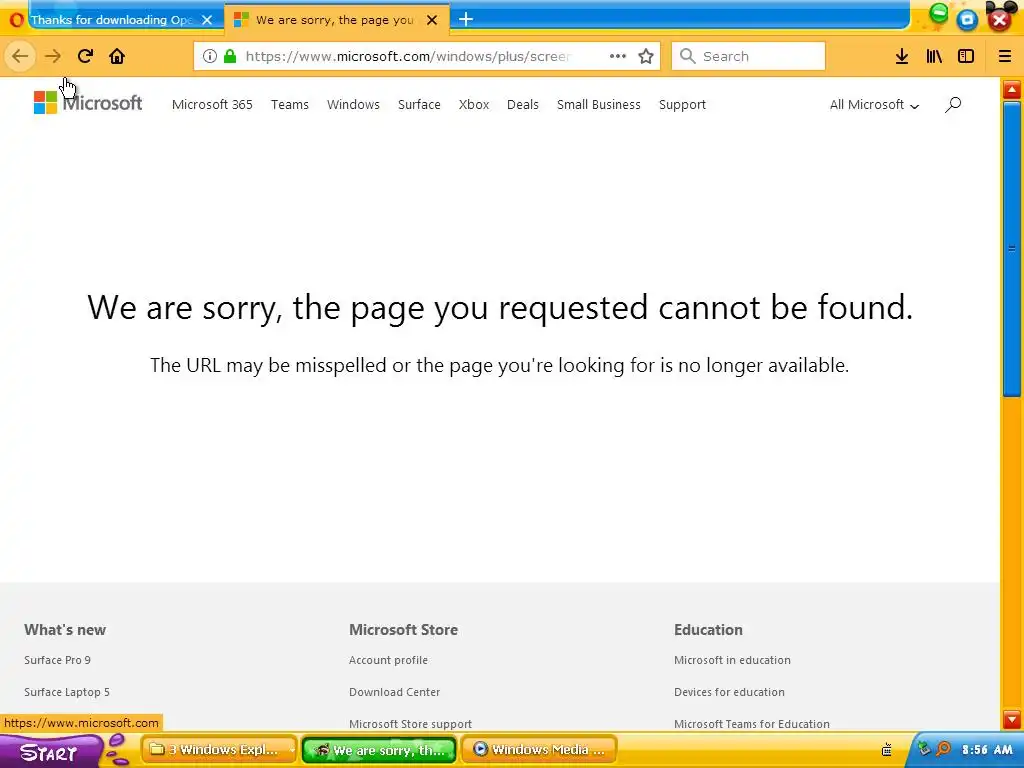Open Microsoft Store support link

[x=410, y=724]
